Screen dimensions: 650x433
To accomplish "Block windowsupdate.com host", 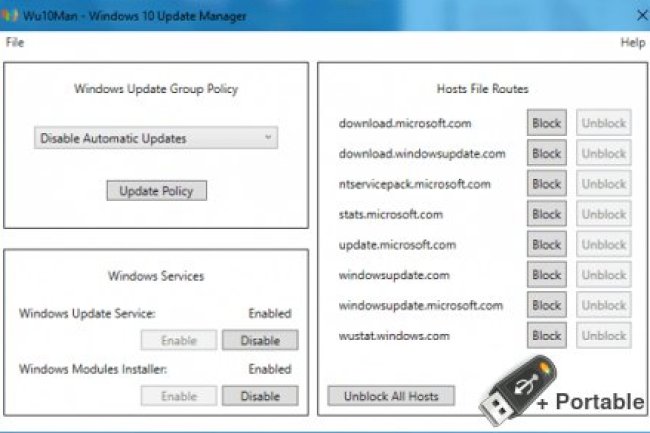I will tap(546, 275).
